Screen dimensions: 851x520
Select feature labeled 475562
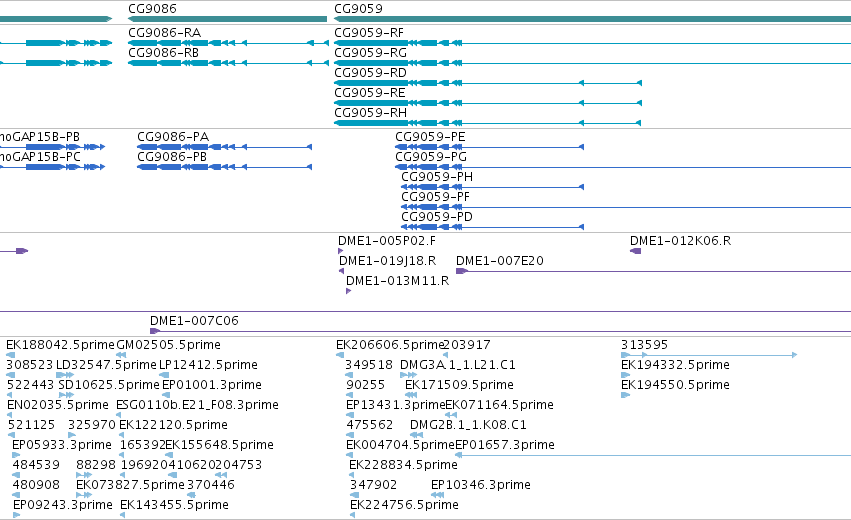pos(370,426)
